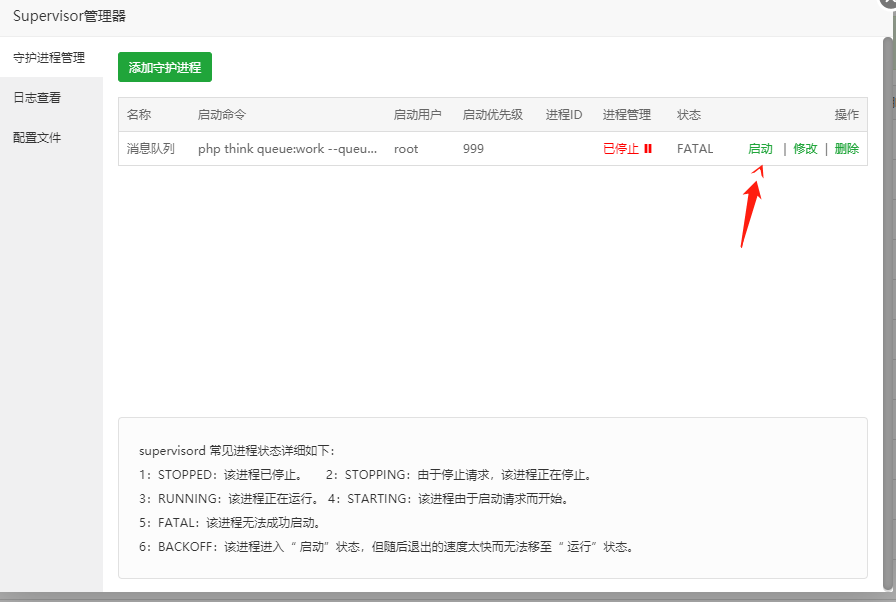
Task: Click the 进程ID column header
Action: (x=563, y=114)
